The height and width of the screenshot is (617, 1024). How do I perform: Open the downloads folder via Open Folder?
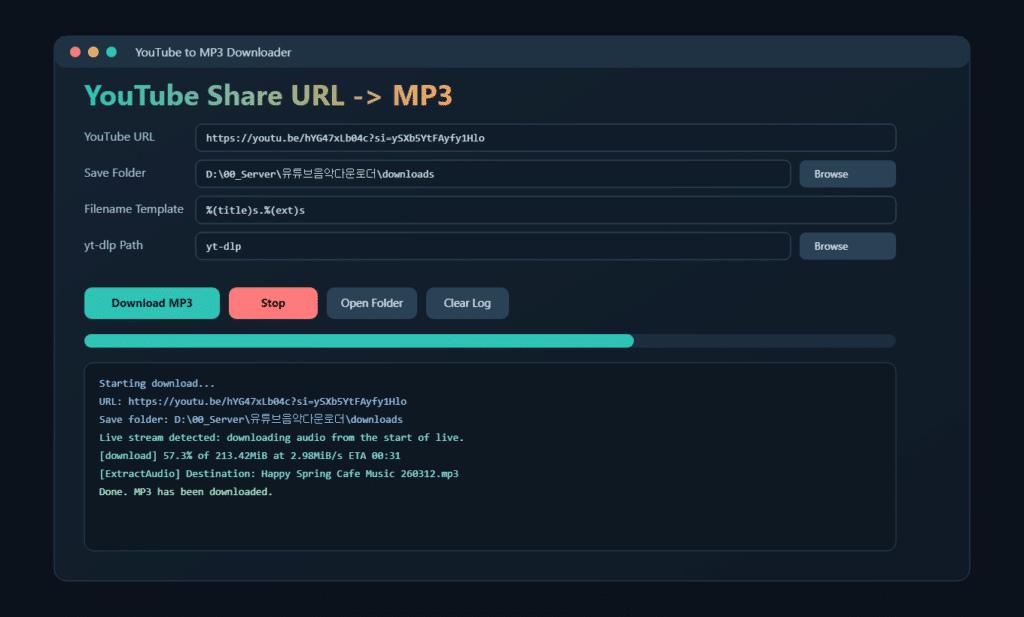(x=371, y=303)
